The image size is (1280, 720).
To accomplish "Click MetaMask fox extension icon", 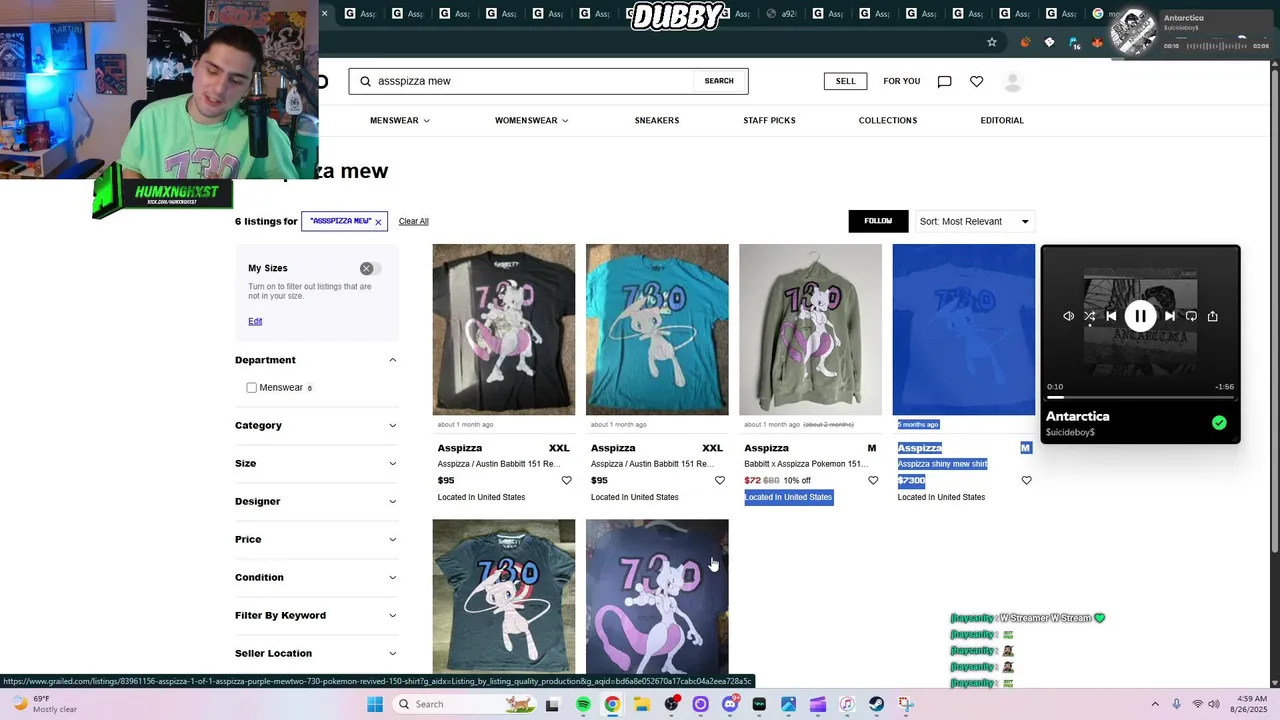I will coord(1097,42).
